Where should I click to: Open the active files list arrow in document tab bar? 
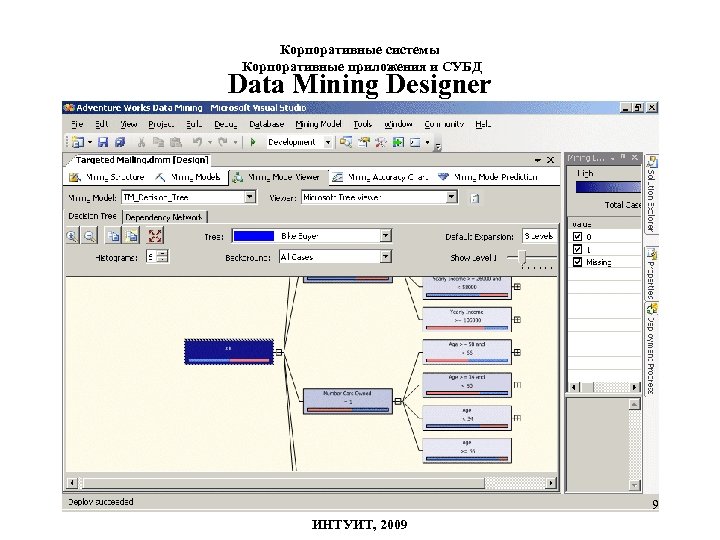[x=538, y=160]
